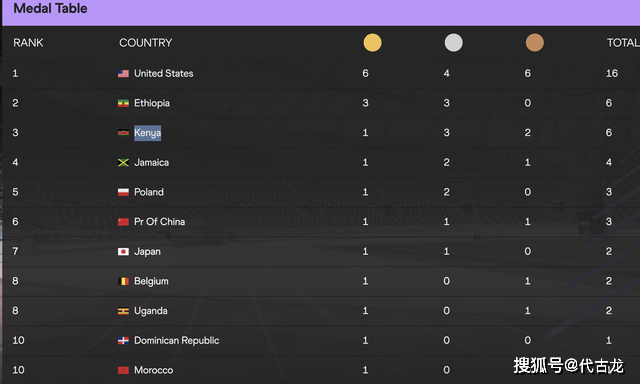640x384 pixels.
Task: Open the Uganda country link
Action: (x=151, y=311)
